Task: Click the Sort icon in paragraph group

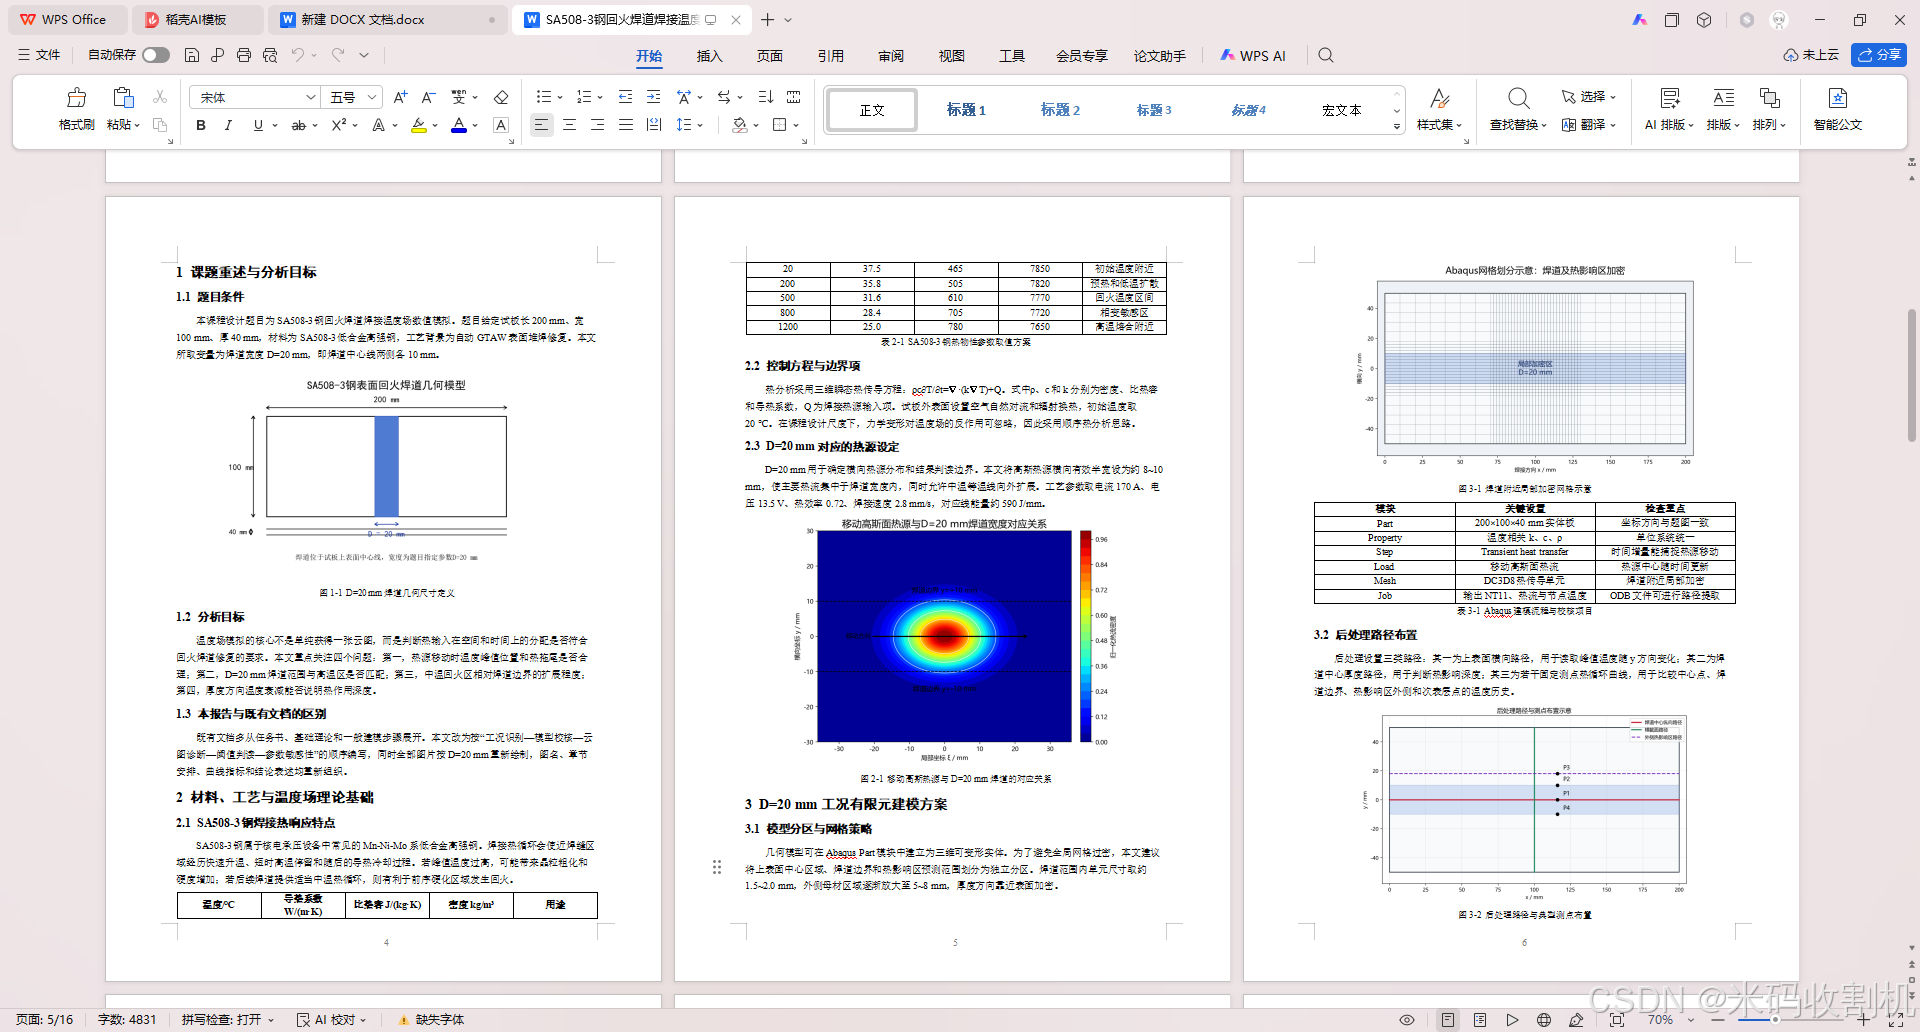Action: click(765, 97)
